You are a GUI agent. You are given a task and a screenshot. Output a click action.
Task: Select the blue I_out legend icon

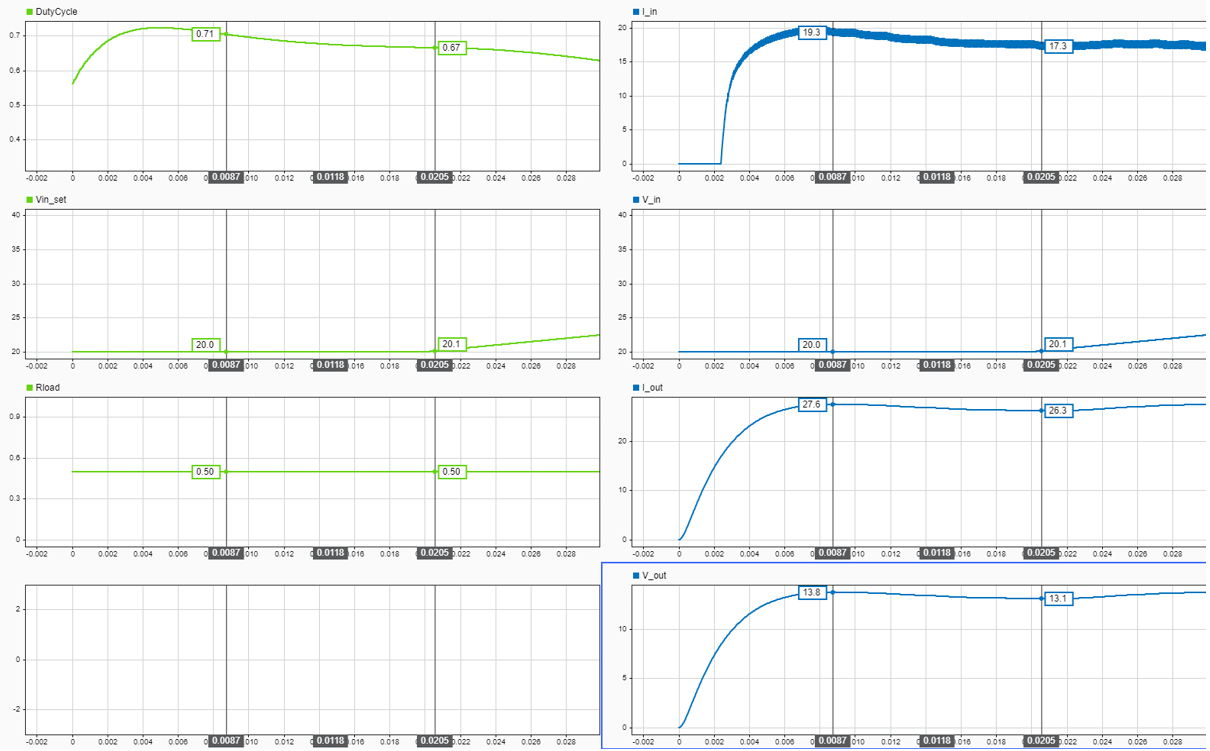coord(634,387)
